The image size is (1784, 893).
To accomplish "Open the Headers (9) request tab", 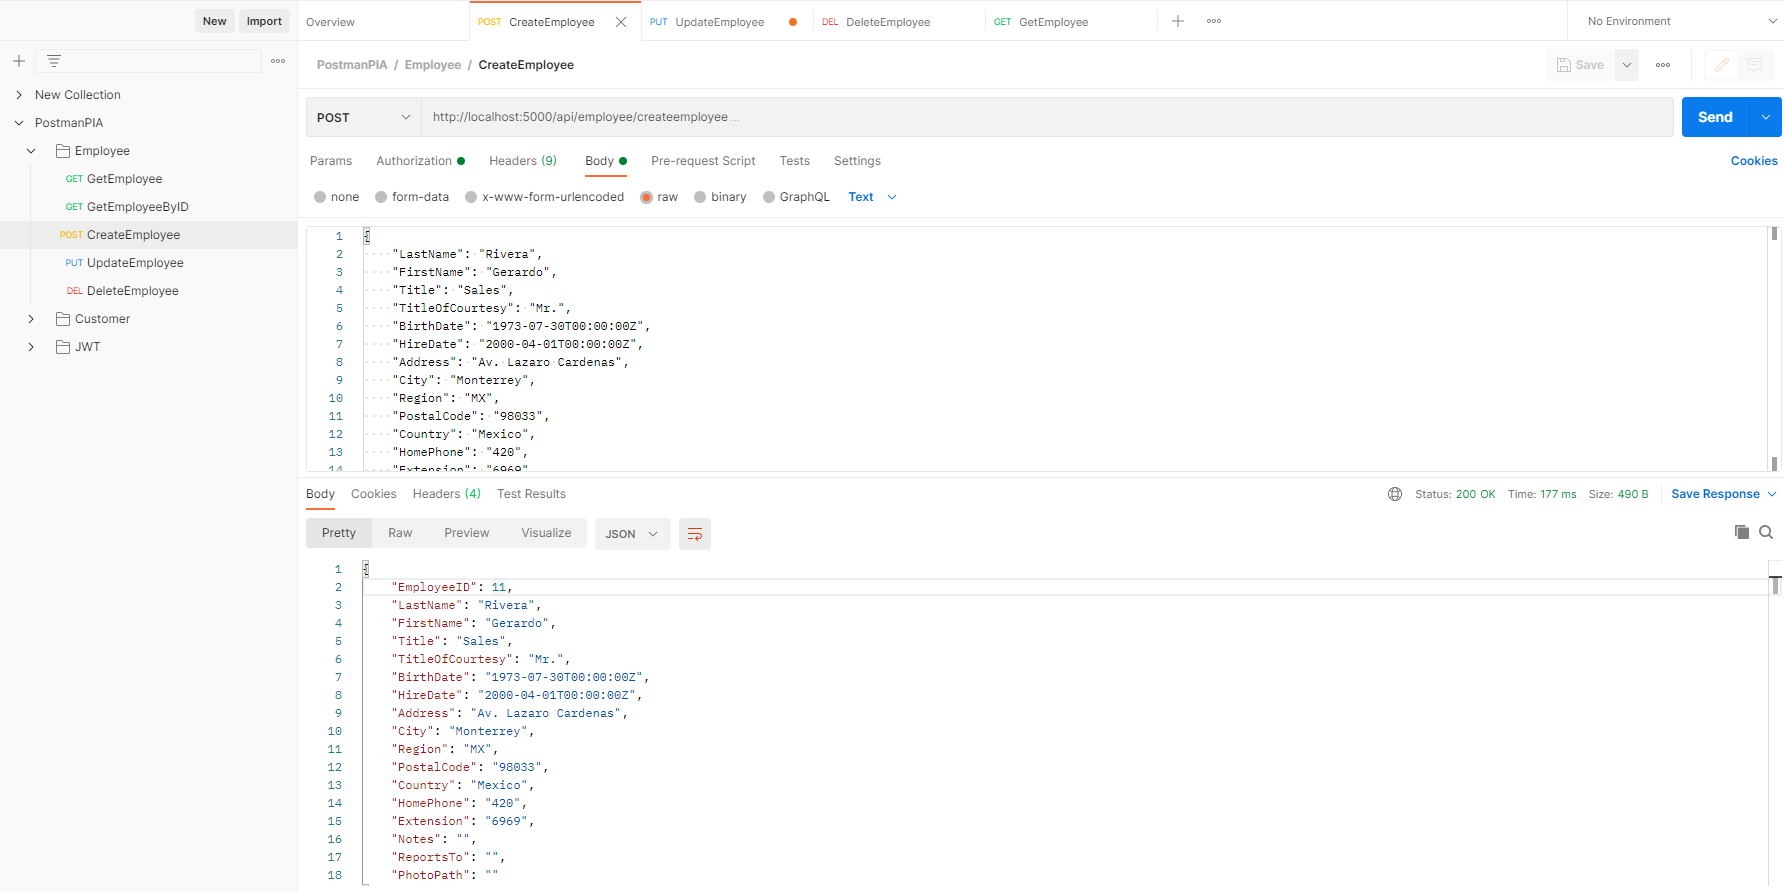I will coord(523,161).
